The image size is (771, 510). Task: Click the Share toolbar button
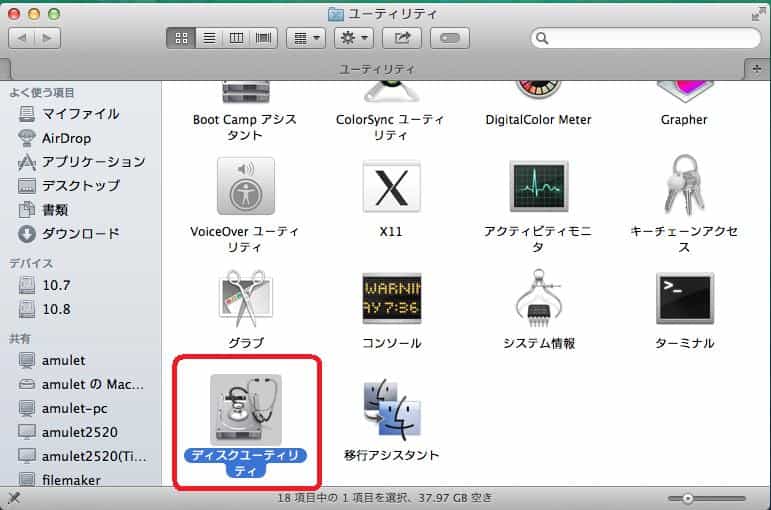(402, 38)
